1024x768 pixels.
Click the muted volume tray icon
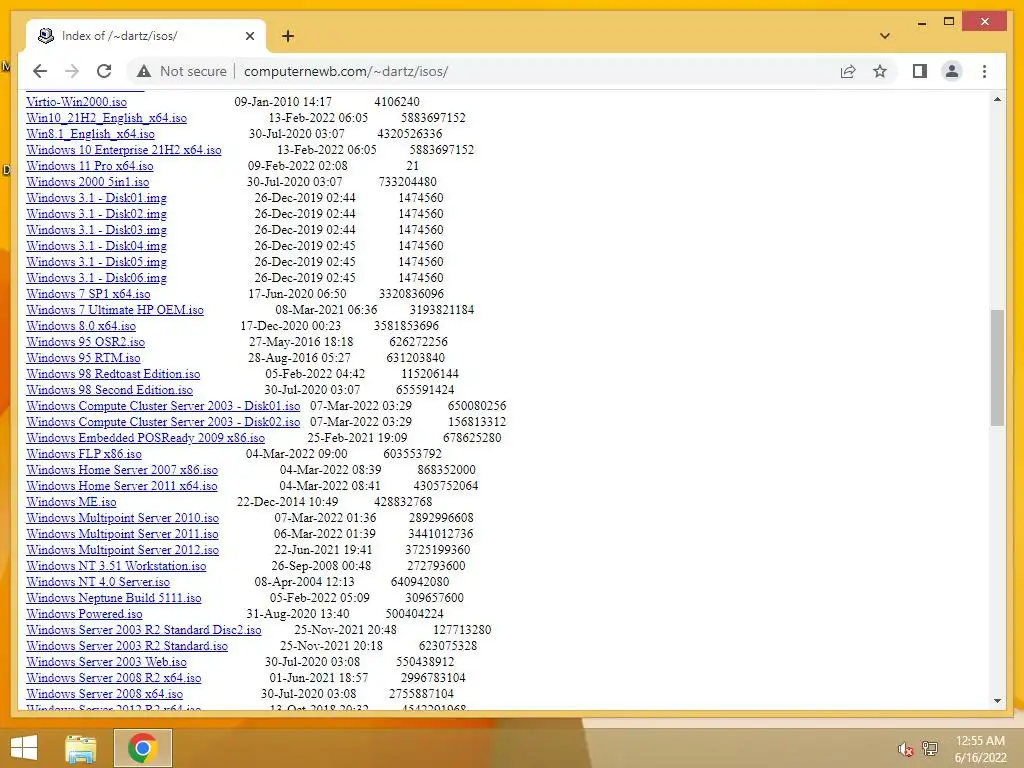coord(905,749)
